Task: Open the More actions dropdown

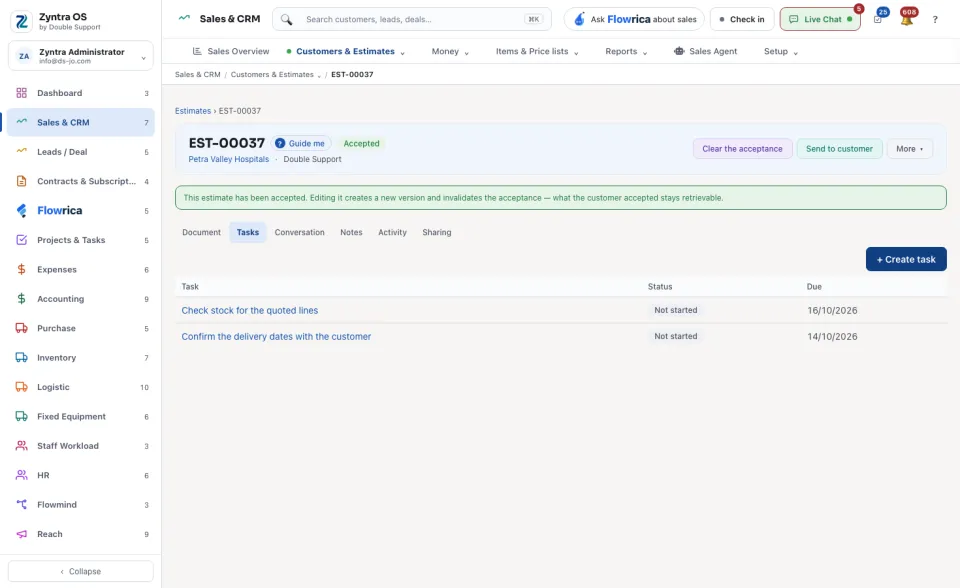Action: click(x=909, y=149)
